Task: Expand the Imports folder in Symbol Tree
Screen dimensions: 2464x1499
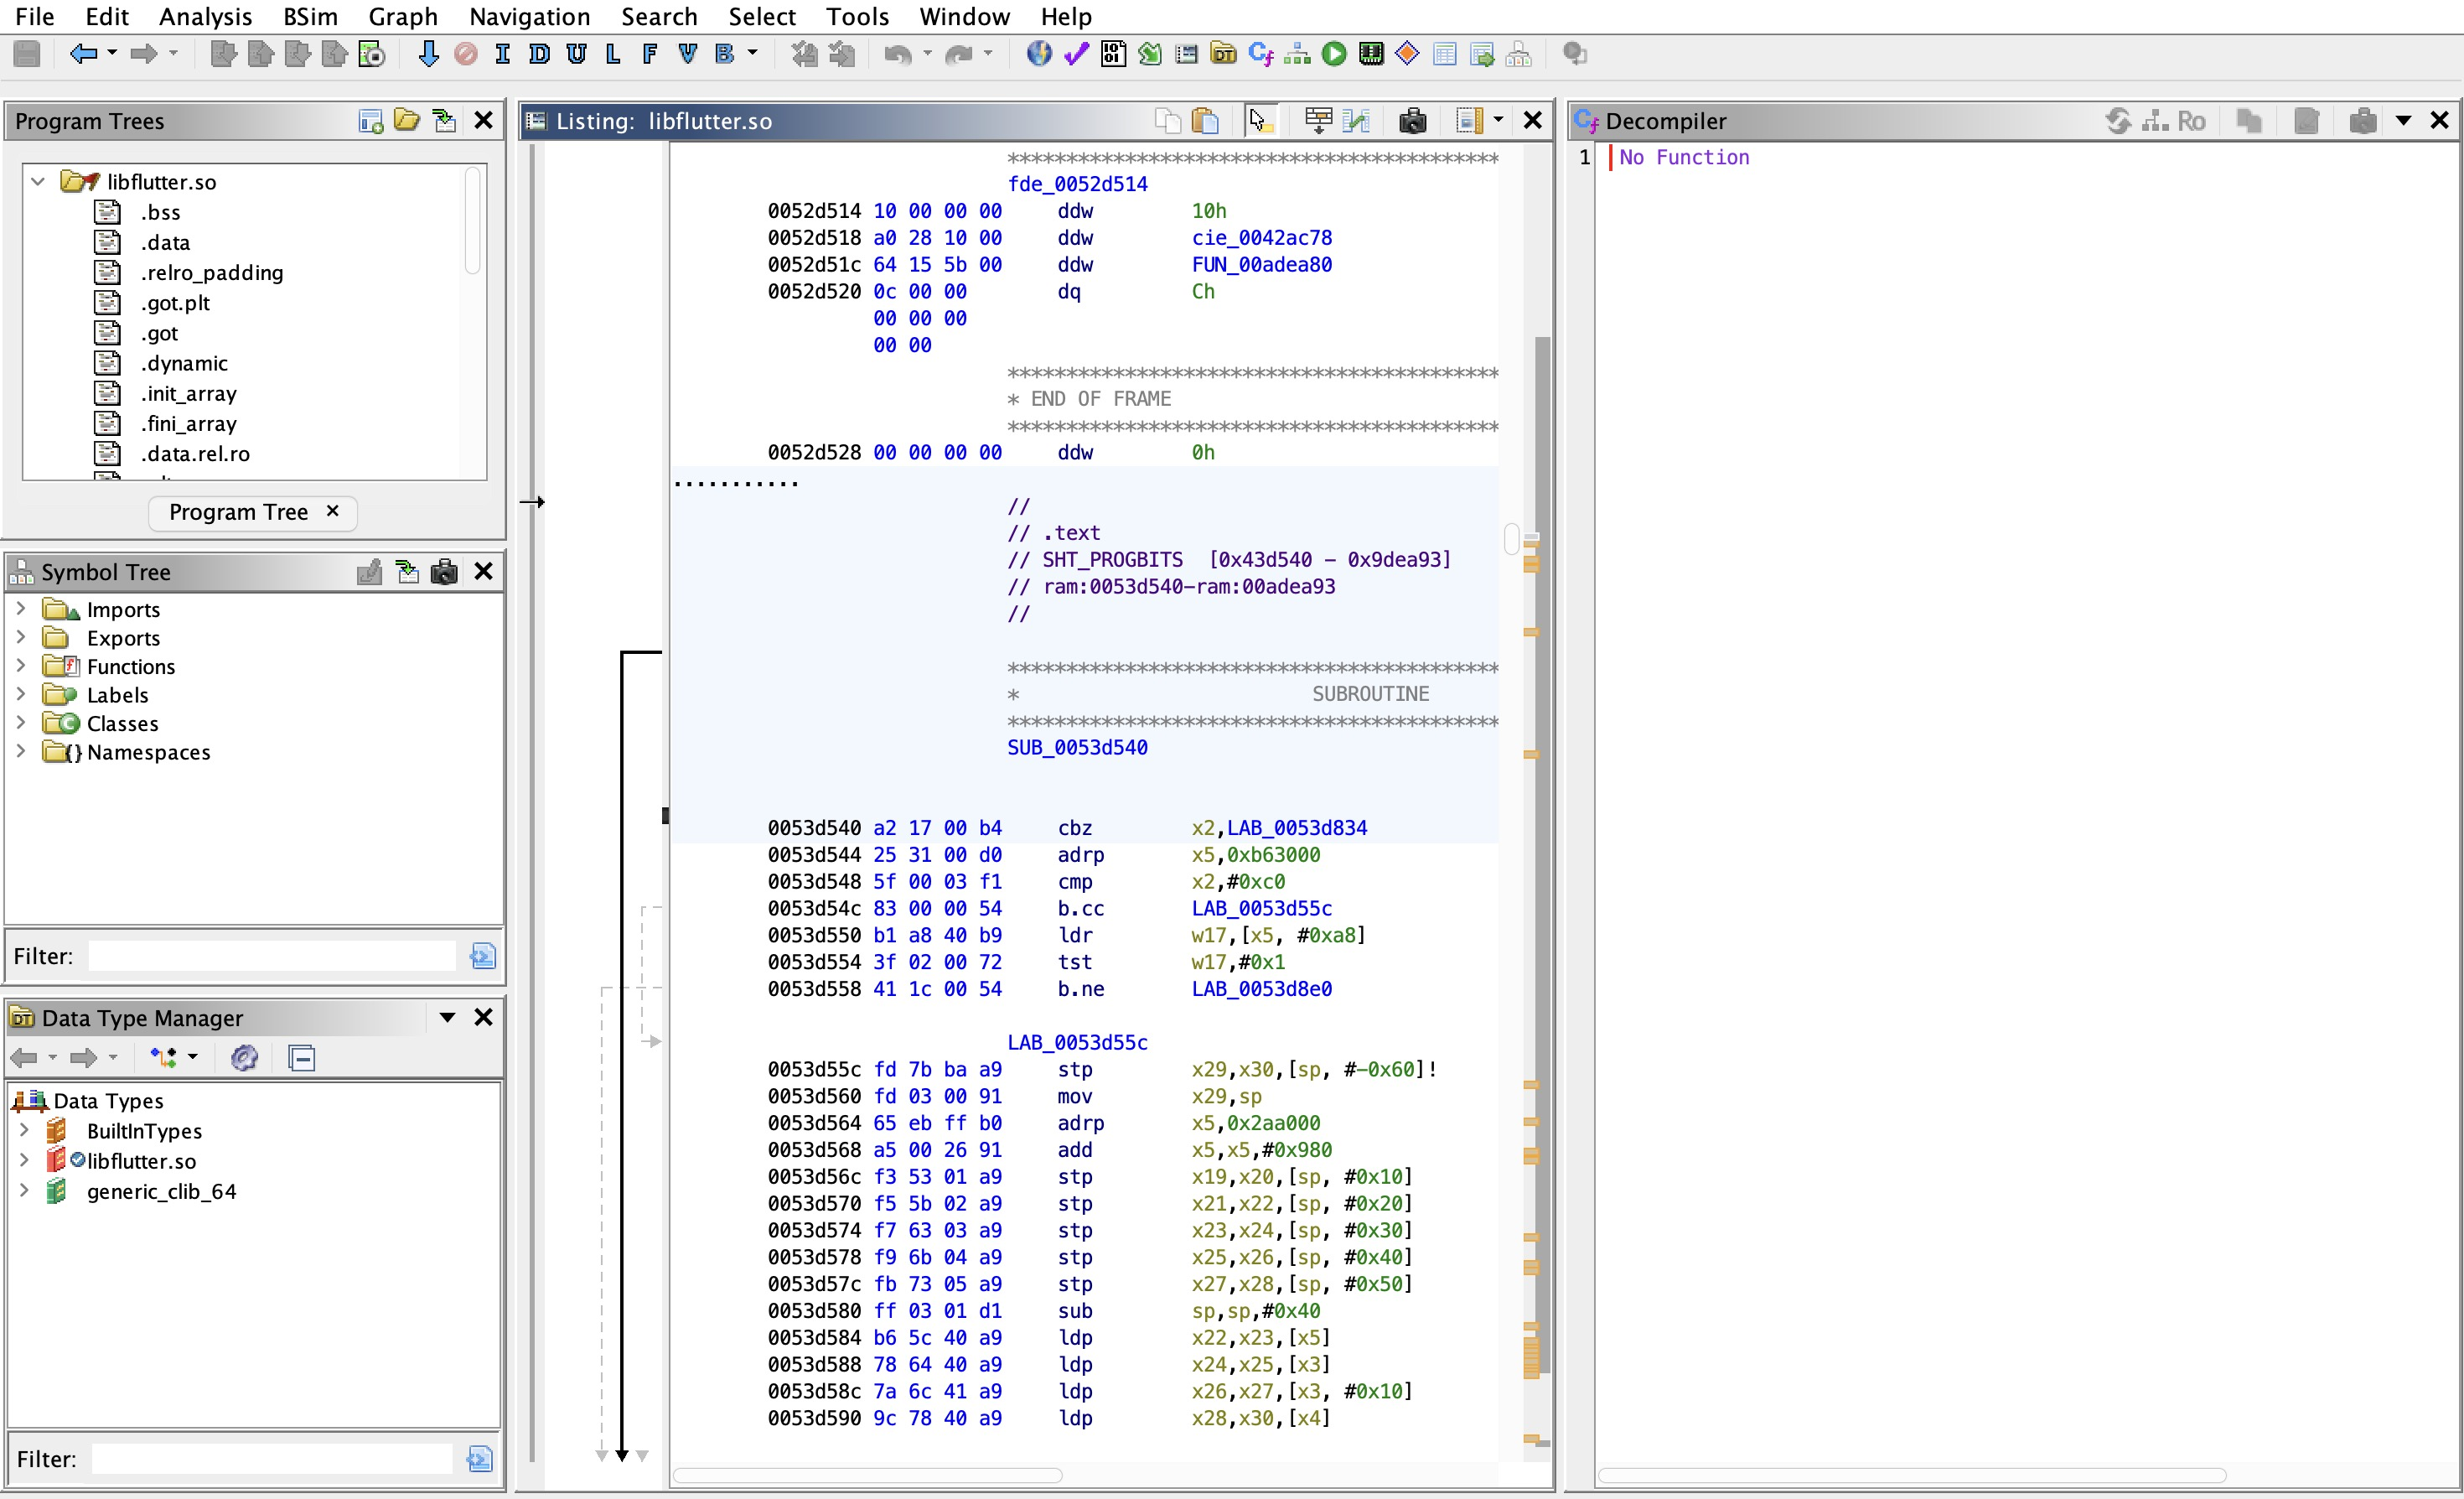Action: point(20,609)
